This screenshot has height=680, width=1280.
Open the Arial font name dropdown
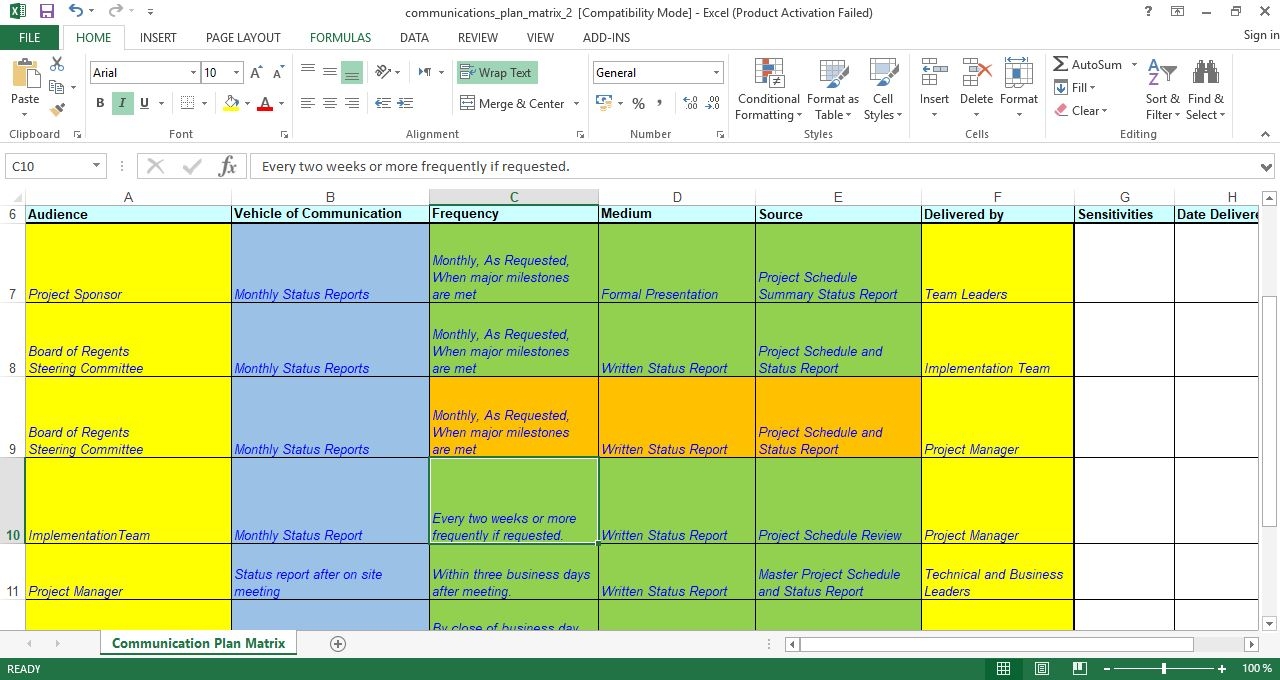[193, 73]
